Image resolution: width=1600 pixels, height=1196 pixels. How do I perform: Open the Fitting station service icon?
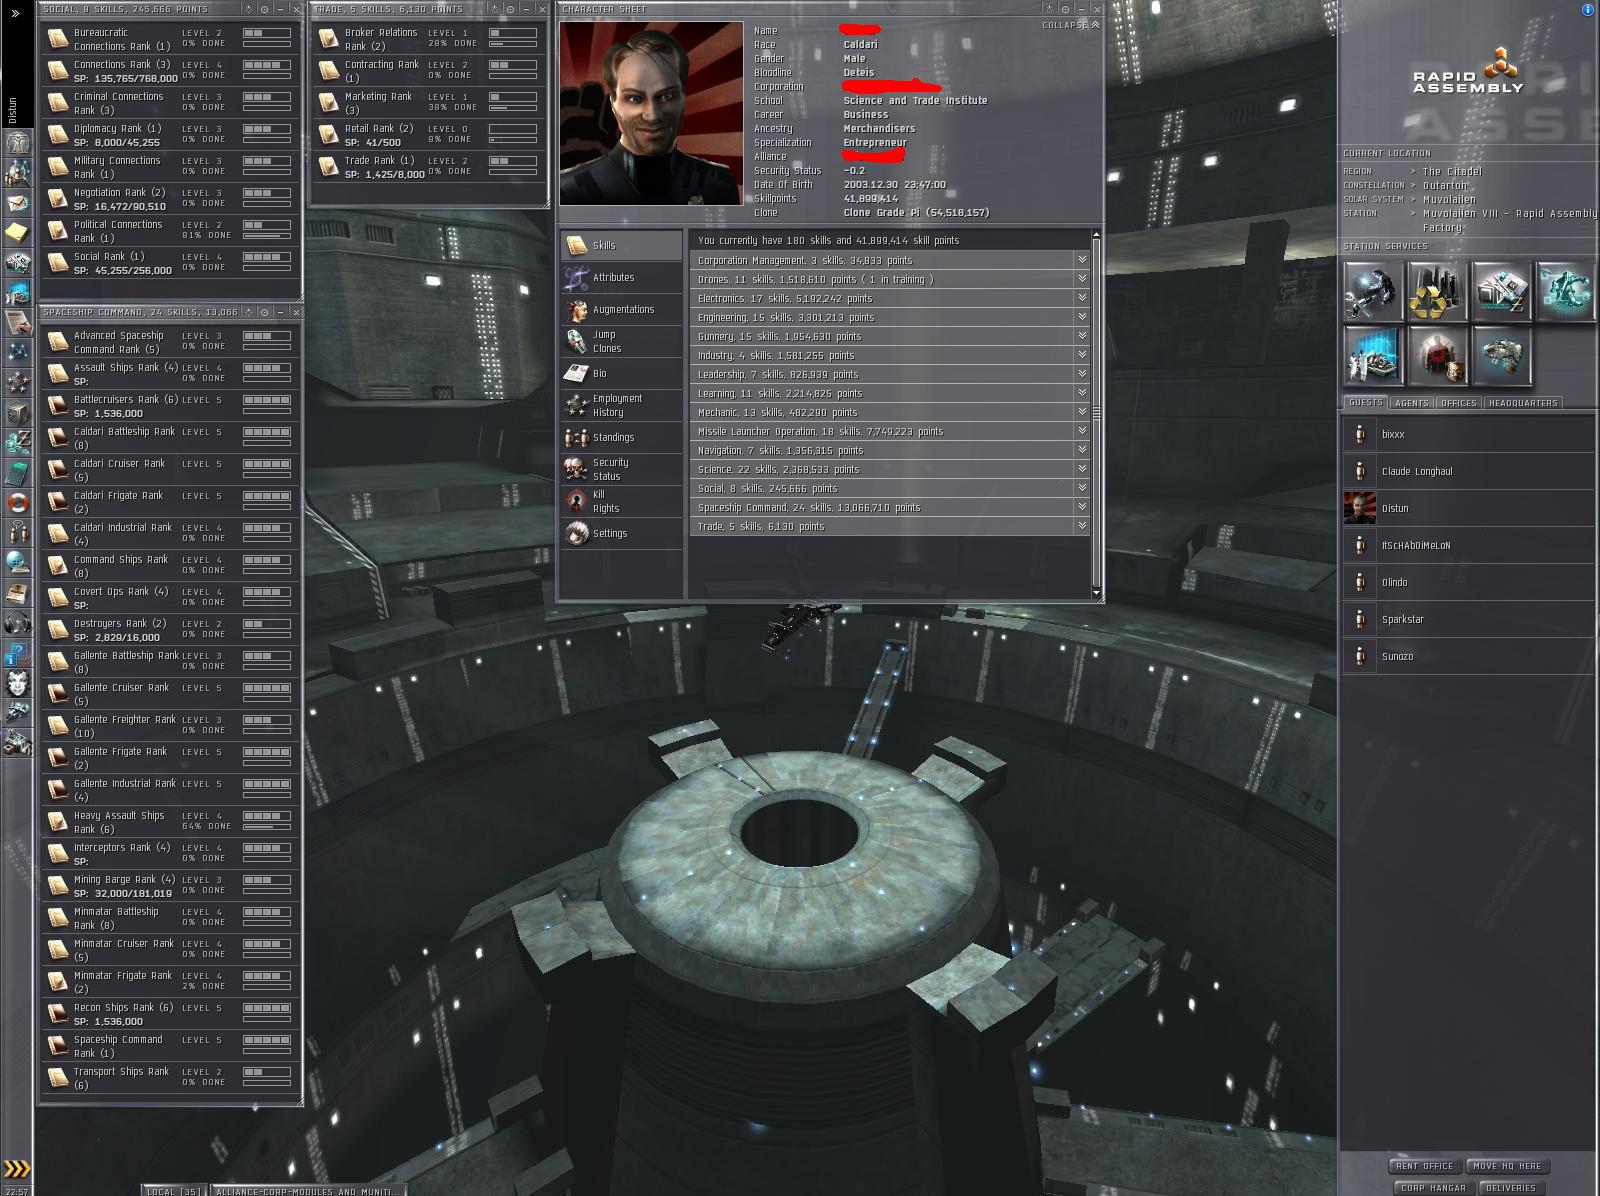pos(1565,291)
